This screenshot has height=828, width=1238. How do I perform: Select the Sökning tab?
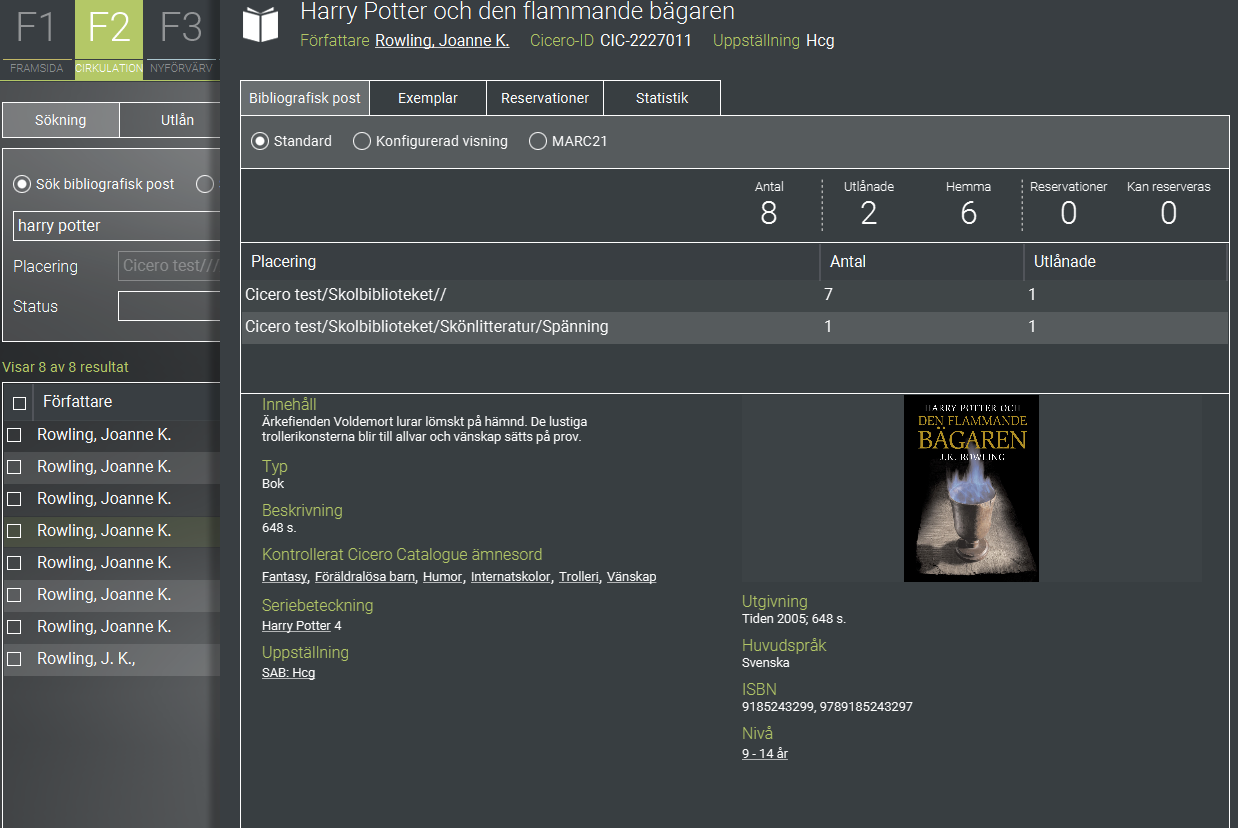pyautogui.click(x=61, y=120)
